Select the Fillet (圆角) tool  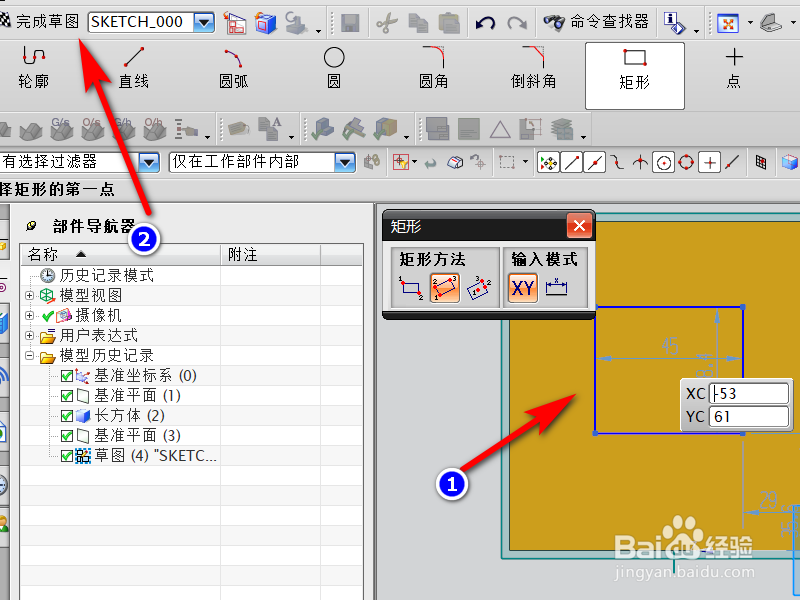(x=434, y=68)
